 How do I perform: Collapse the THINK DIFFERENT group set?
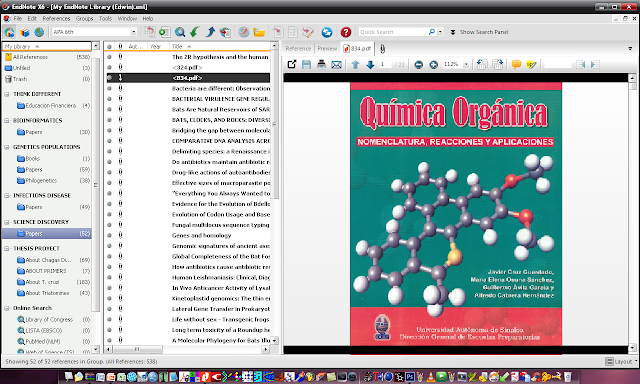(x=7, y=94)
